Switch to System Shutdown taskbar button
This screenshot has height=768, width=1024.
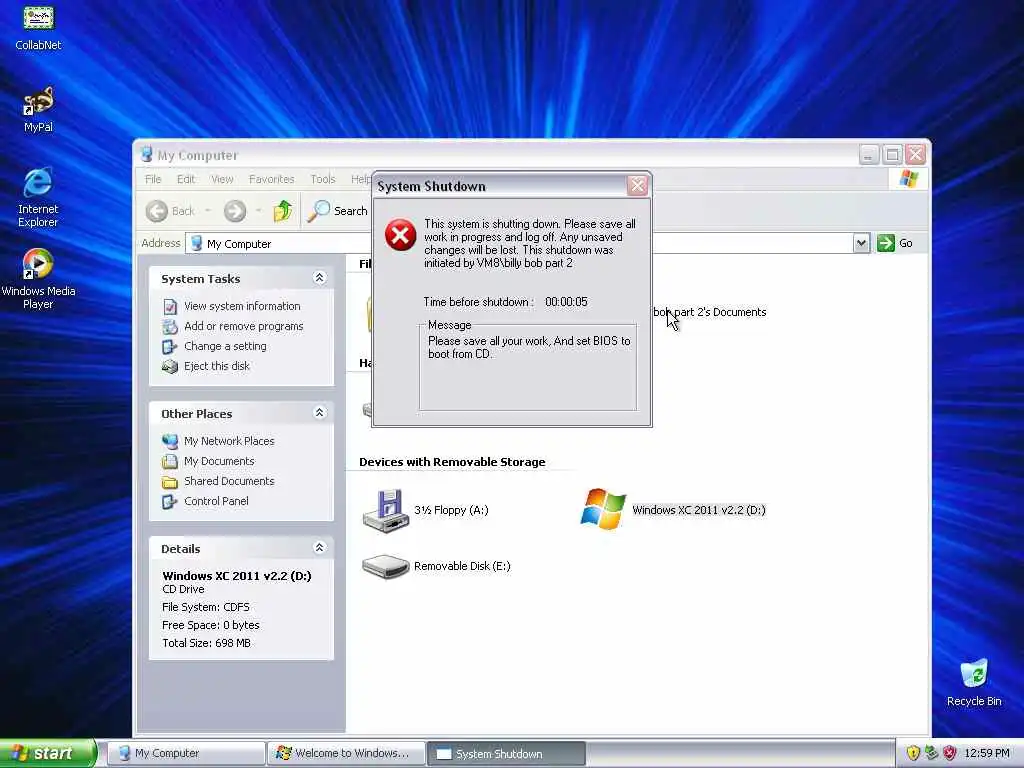[506, 754]
